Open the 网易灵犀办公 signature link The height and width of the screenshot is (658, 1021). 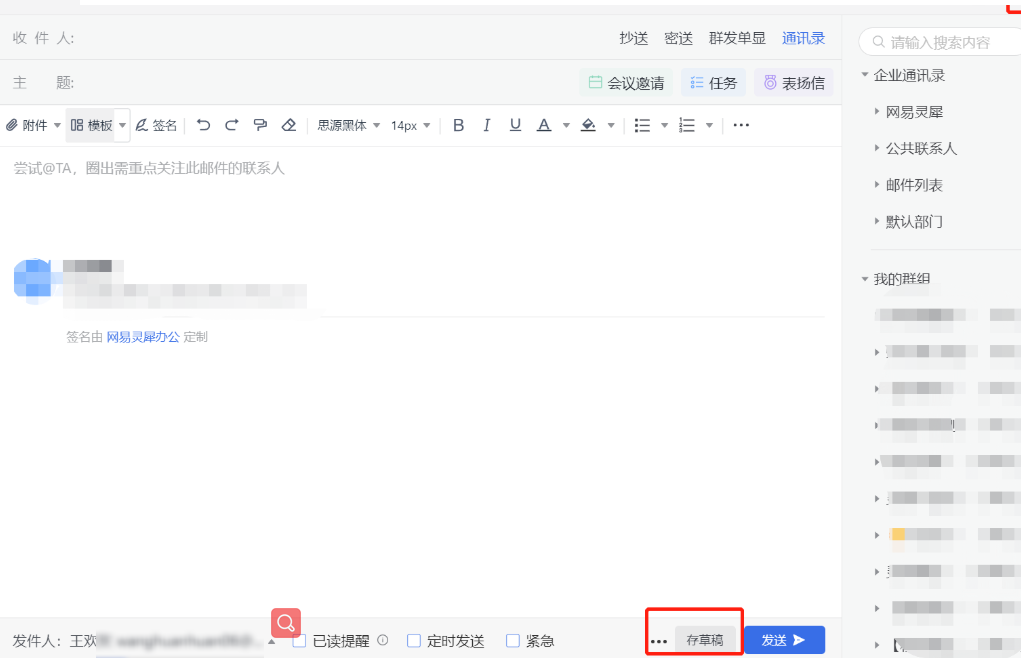143,336
